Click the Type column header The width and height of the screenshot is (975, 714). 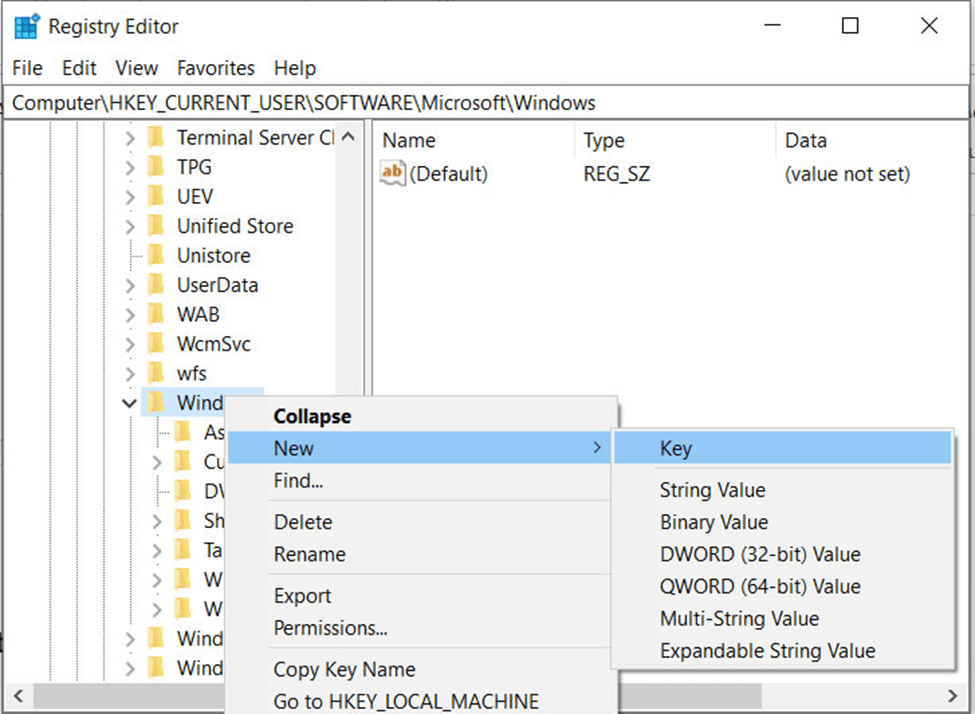coord(604,141)
